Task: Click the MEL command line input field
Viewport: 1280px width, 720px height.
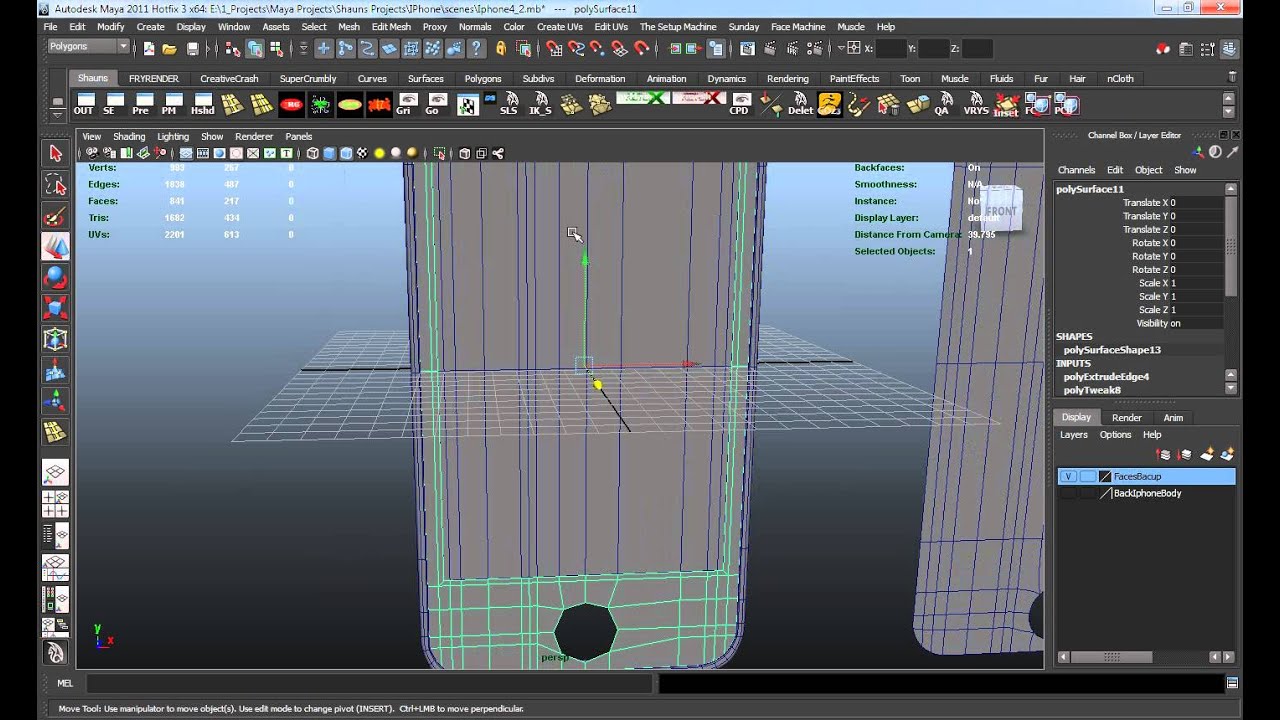Action: (x=368, y=683)
